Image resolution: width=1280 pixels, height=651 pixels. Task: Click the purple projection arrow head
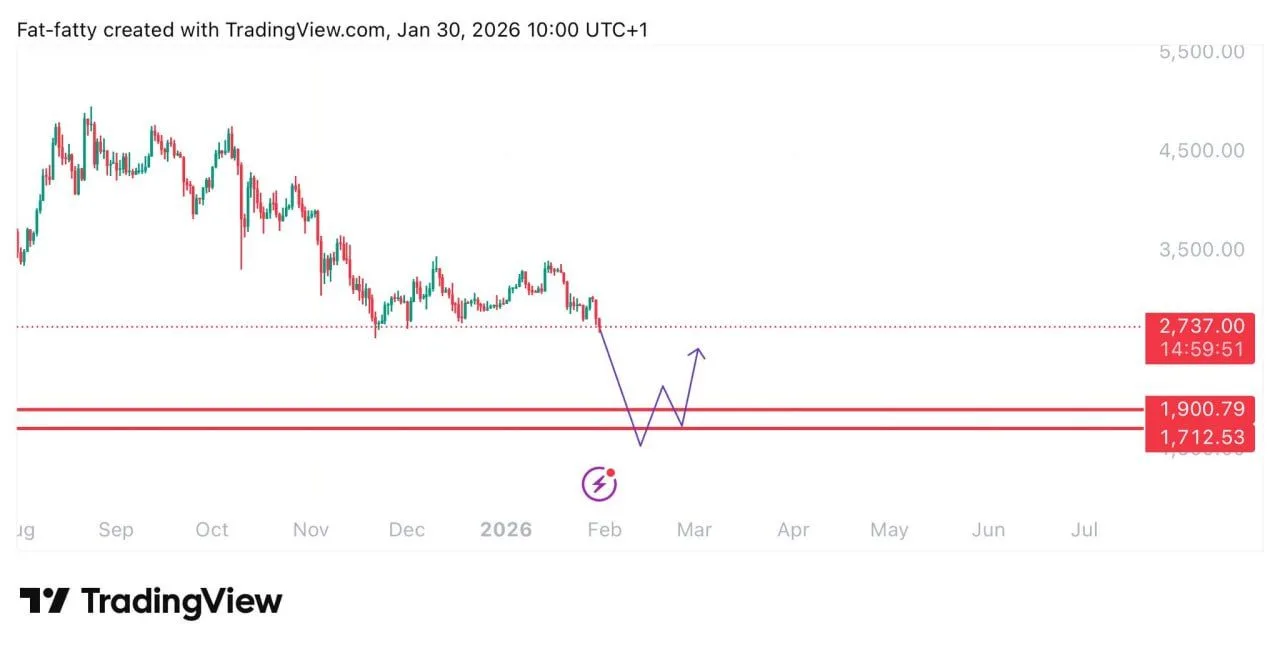(x=699, y=352)
